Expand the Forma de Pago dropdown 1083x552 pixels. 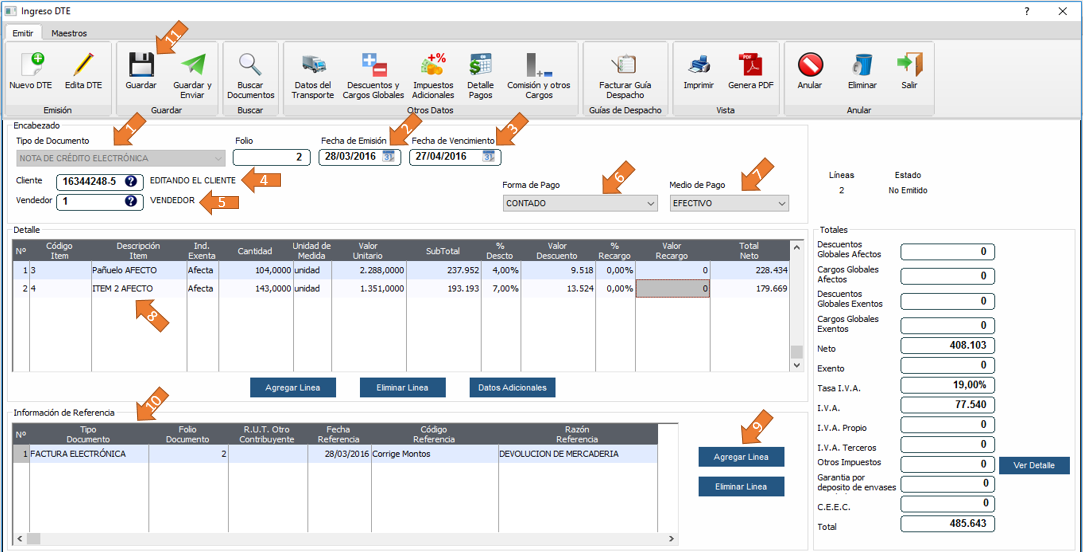pyautogui.click(x=651, y=203)
